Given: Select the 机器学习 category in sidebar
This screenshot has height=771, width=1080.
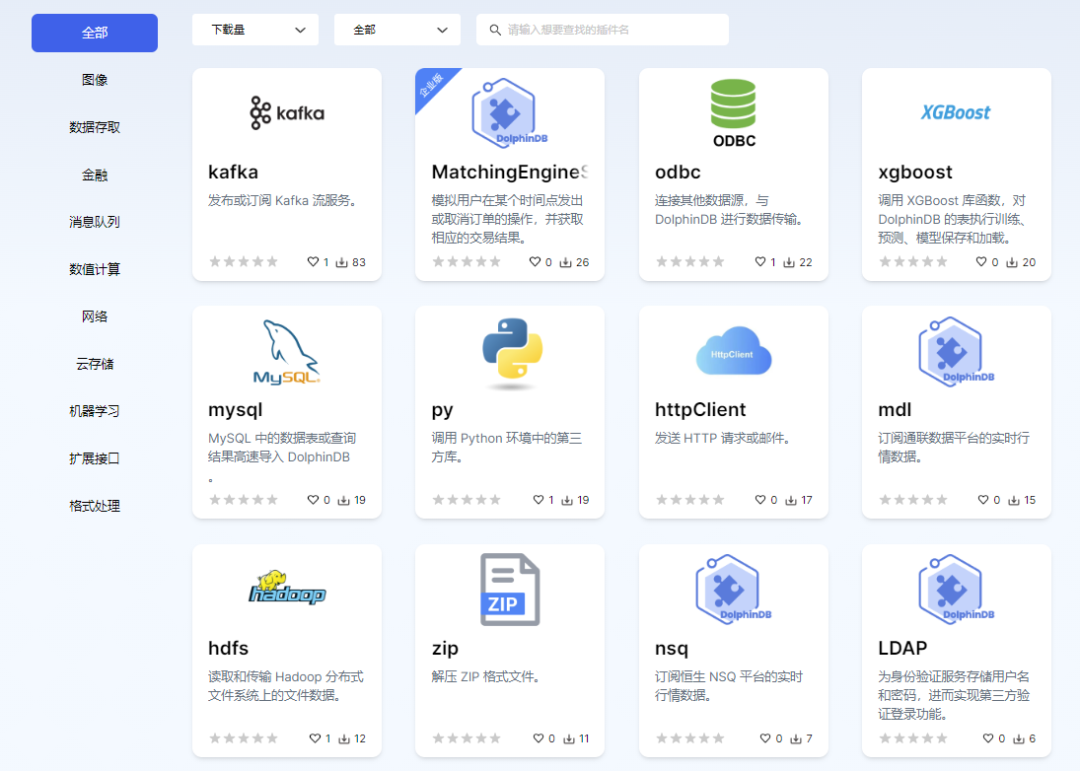Looking at the screenshot, I should (x=94, y=411).
